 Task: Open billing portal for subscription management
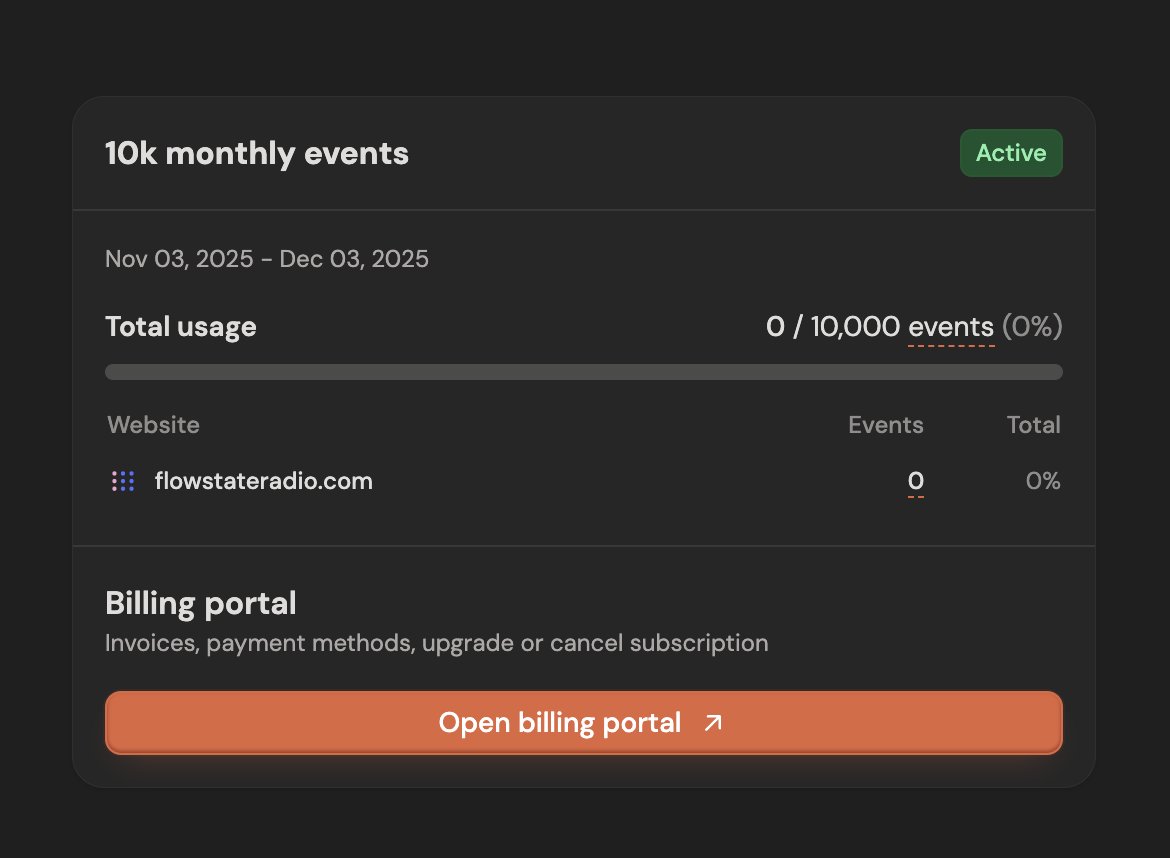(584, 722)
